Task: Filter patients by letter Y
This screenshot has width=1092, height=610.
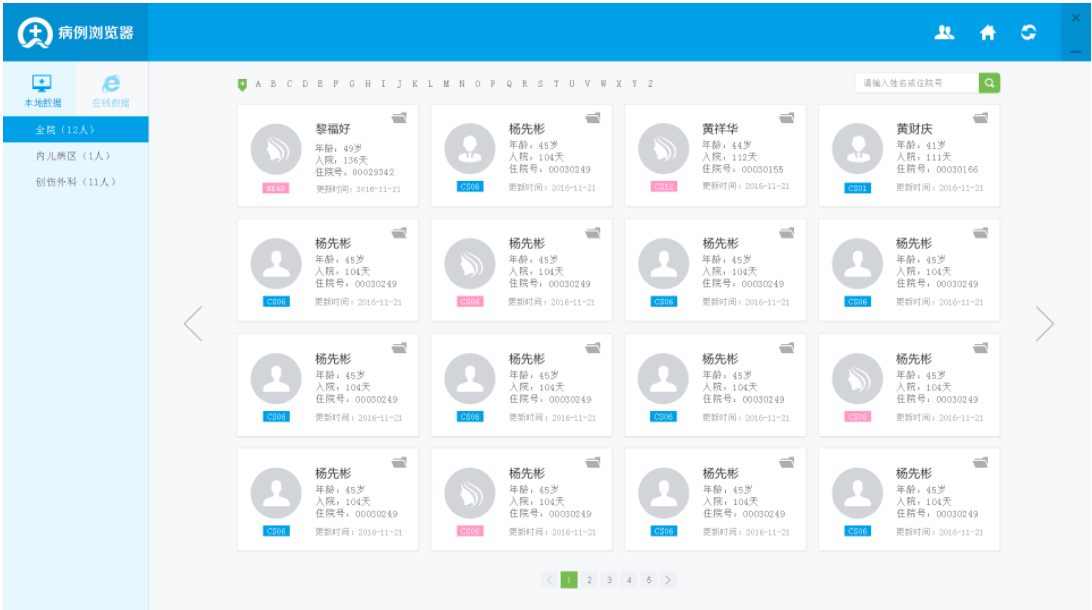Action: [634, 84]
